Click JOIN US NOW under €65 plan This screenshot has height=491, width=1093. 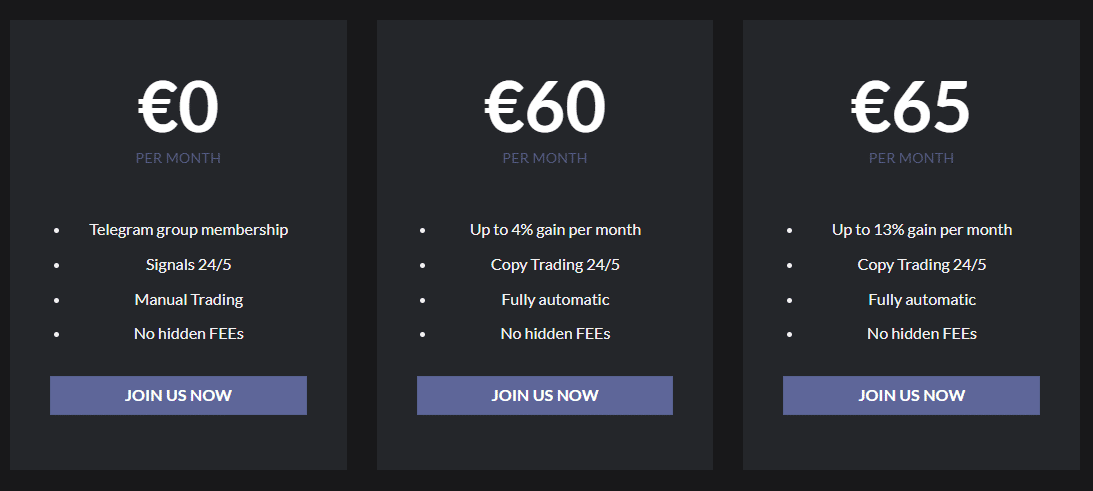[911, 395]
